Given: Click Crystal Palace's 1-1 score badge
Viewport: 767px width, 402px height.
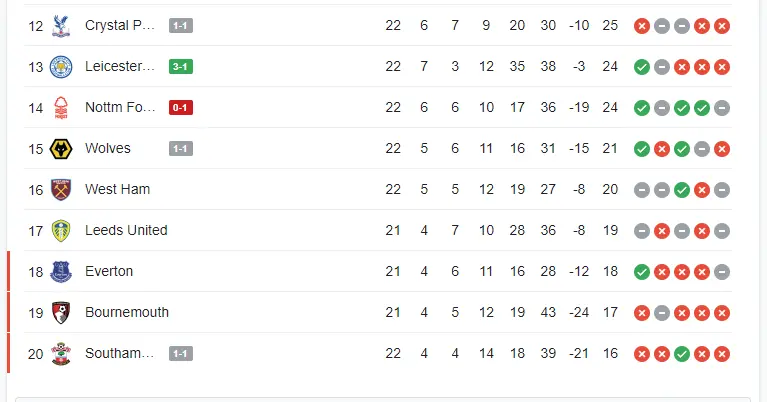Looking at the screenshot, I should 180,25.
